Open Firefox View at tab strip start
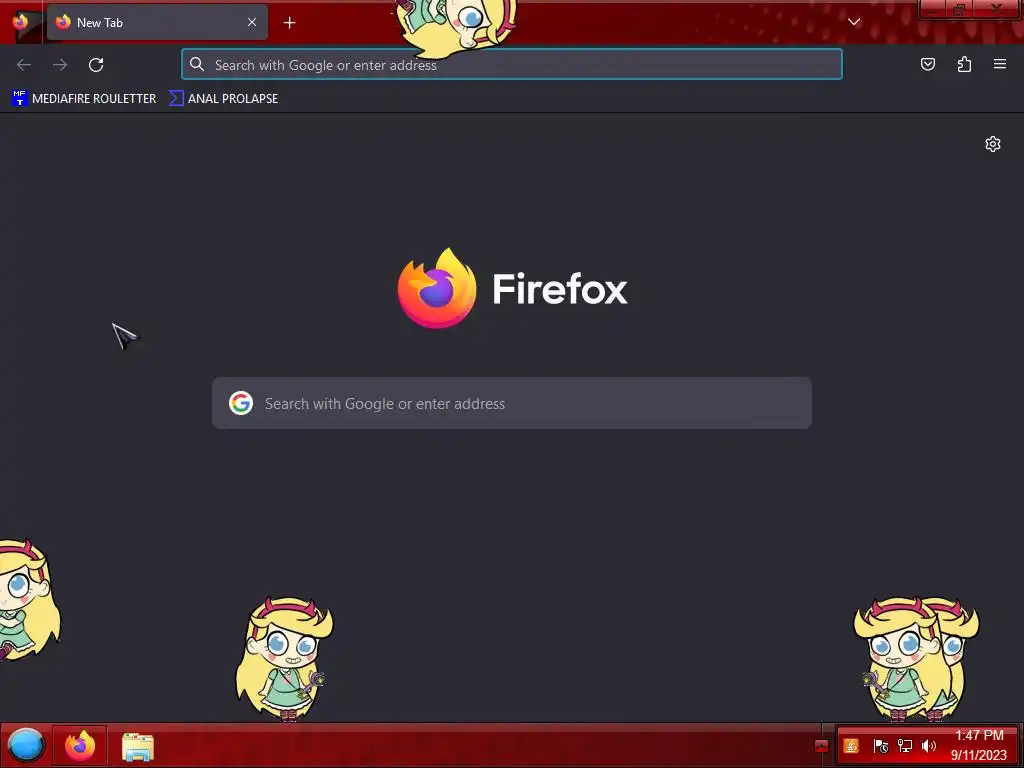1024x768 pixels. [x=20, y=22]
